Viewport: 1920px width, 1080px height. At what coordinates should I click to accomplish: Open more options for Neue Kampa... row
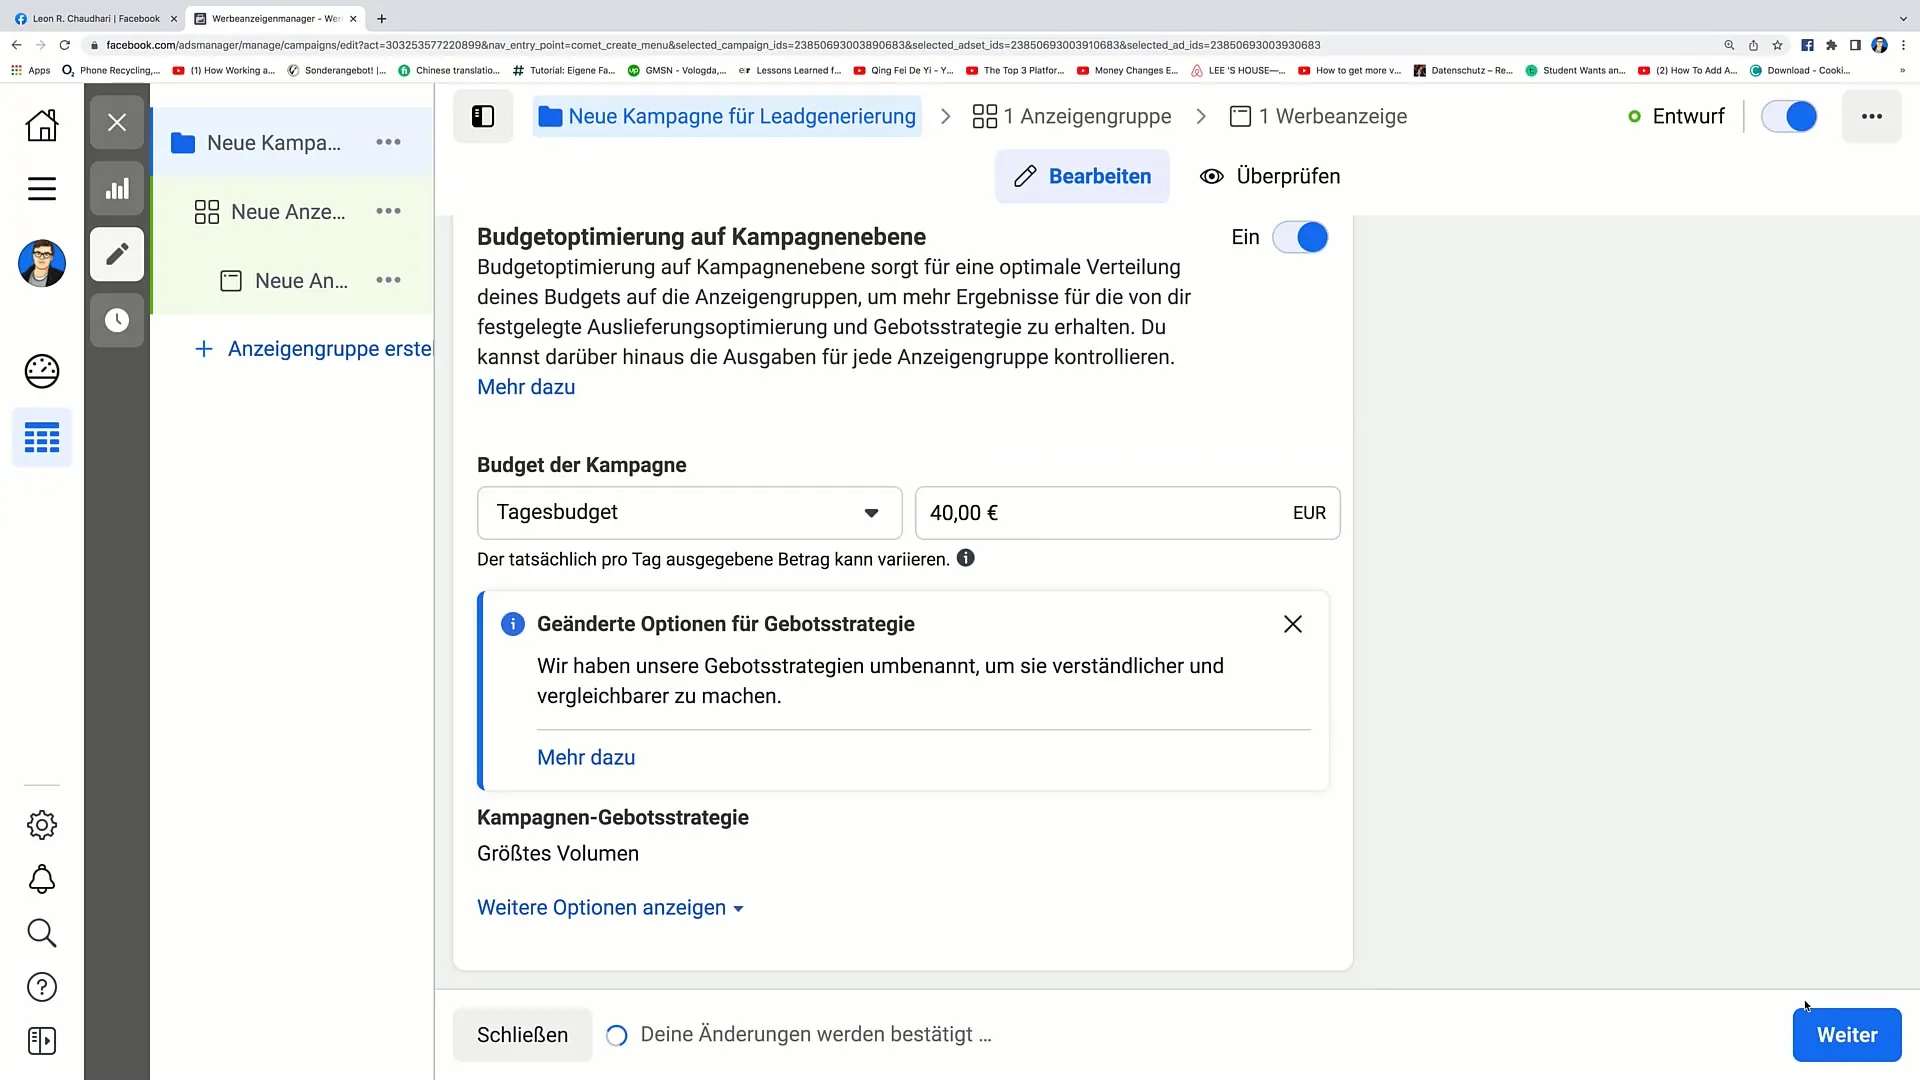pyautogui.click(x=388, y=142)
